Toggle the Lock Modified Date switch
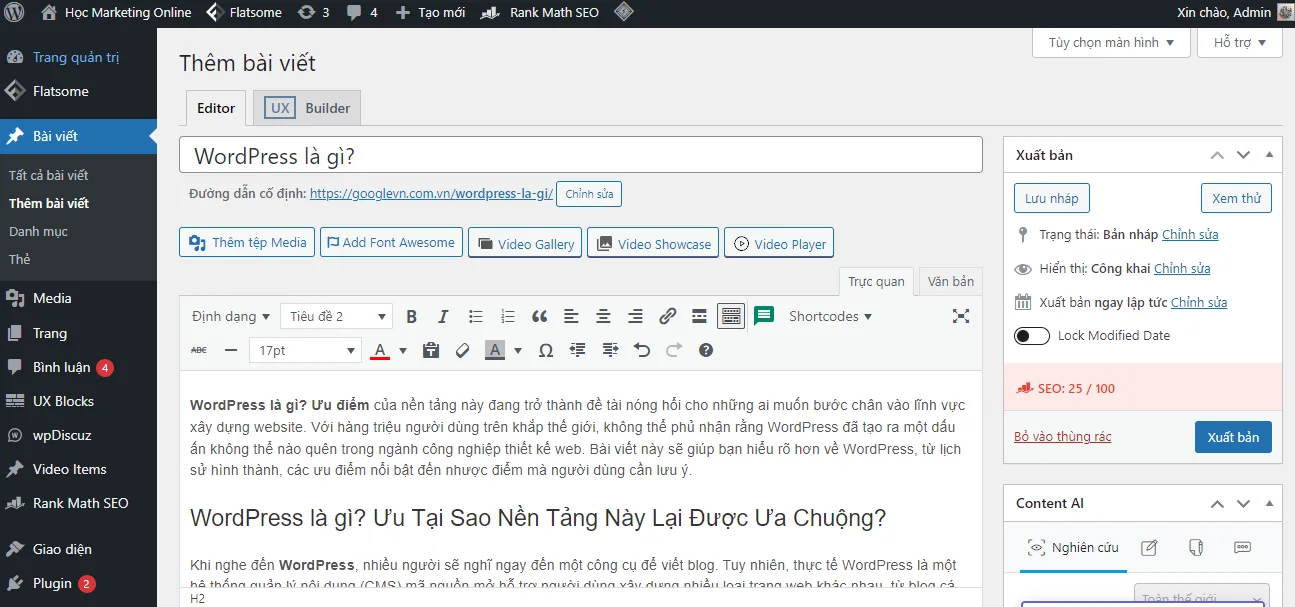 (x=1032, y=336)
